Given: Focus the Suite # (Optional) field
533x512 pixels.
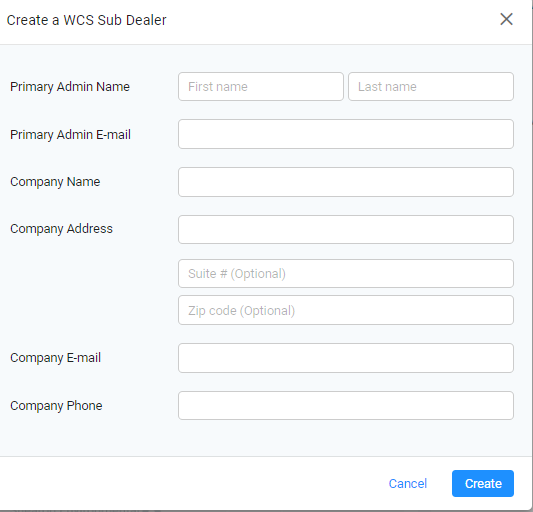Looking at the screenshot, I should (346, 273).
